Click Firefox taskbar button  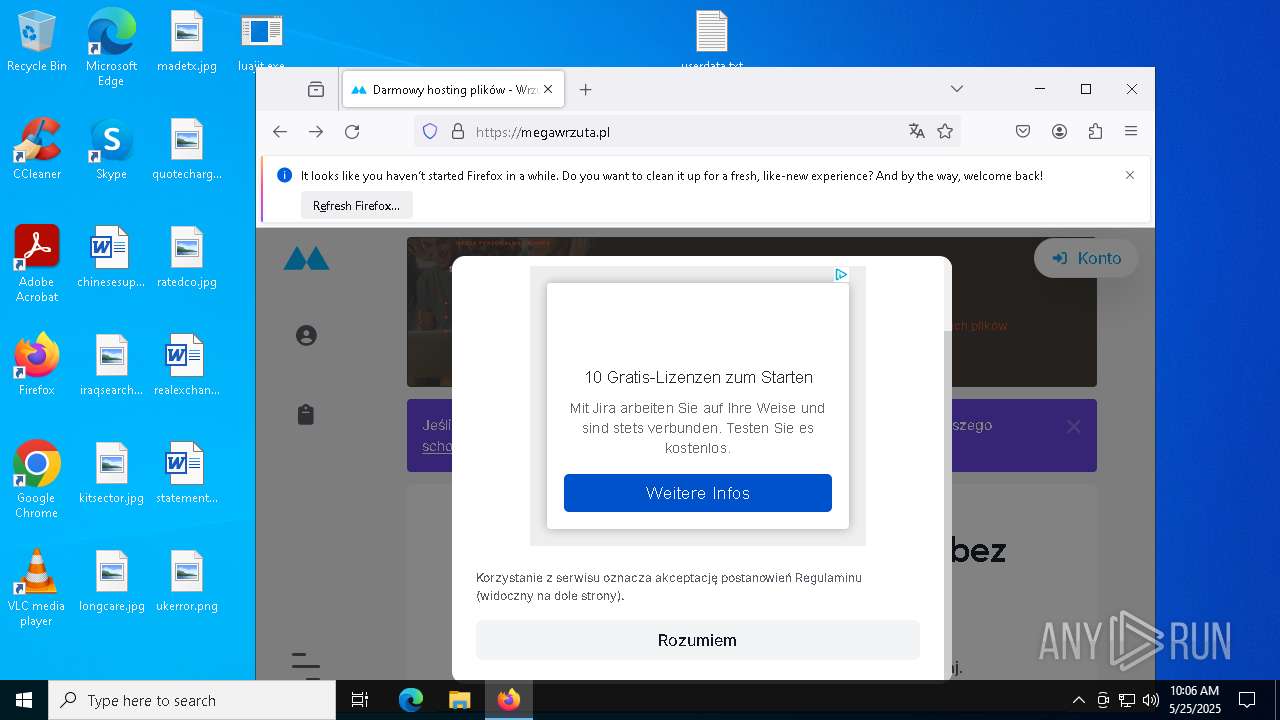click(x=509, y=700)
